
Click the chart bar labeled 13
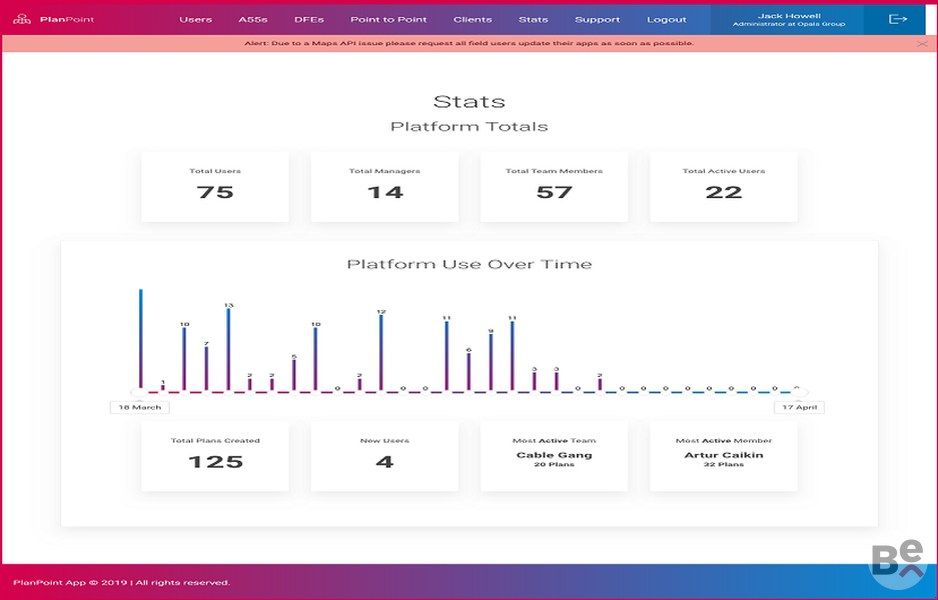[228, 350]
